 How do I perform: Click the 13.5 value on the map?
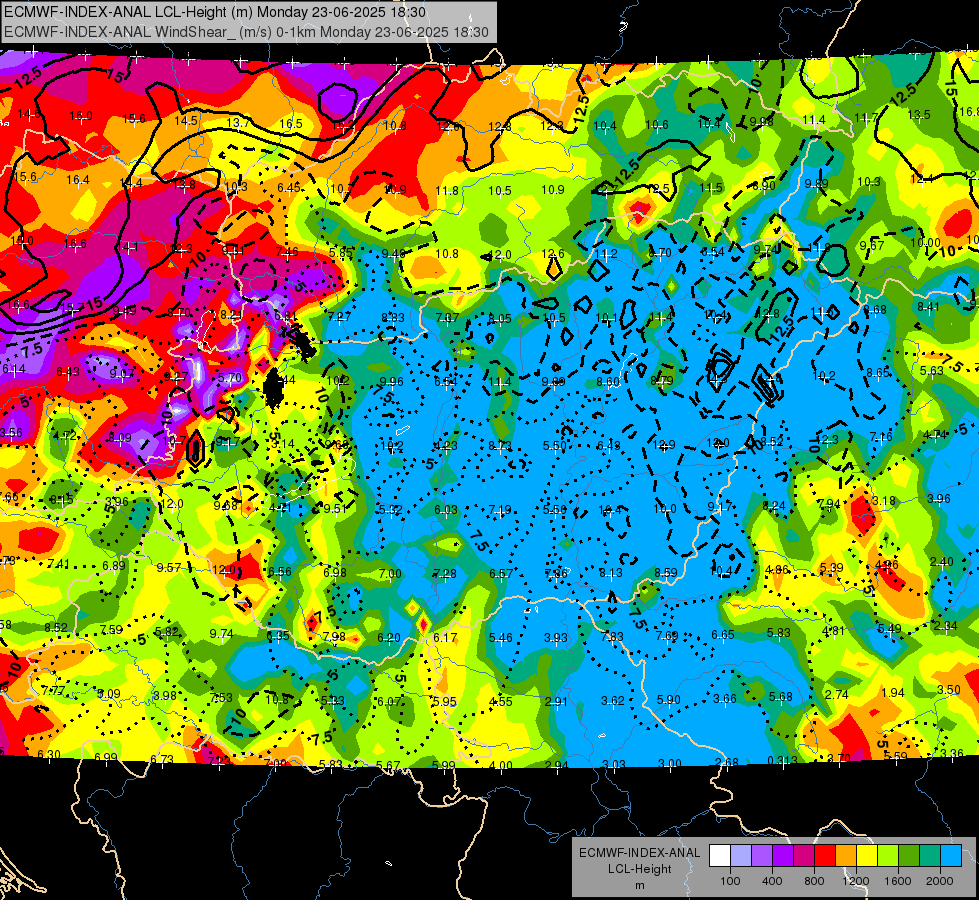pos(919,114)
